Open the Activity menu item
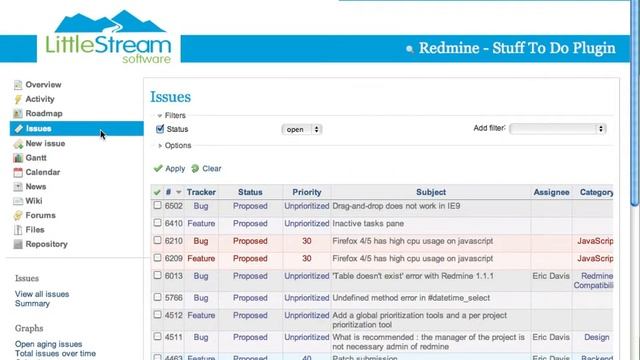640x360 pixels. click(40, 99)
